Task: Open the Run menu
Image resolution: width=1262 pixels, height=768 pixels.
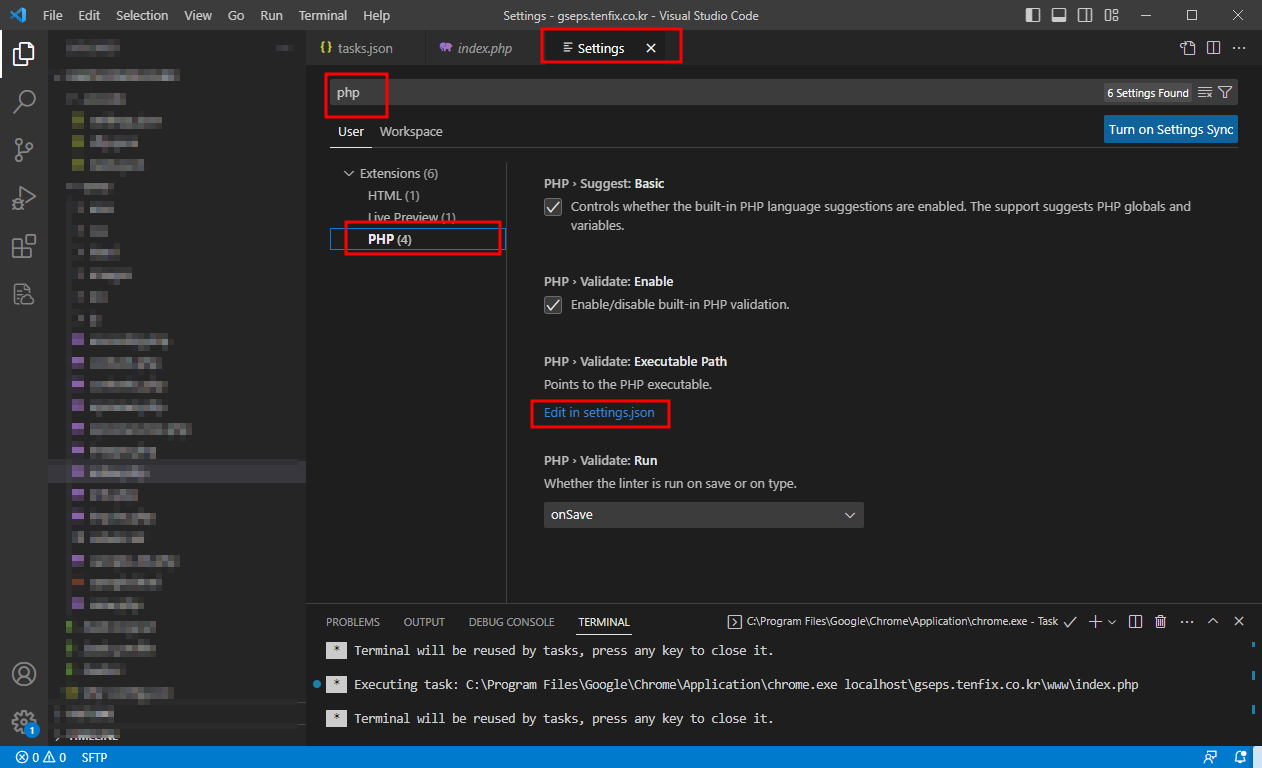Action: 271,16
